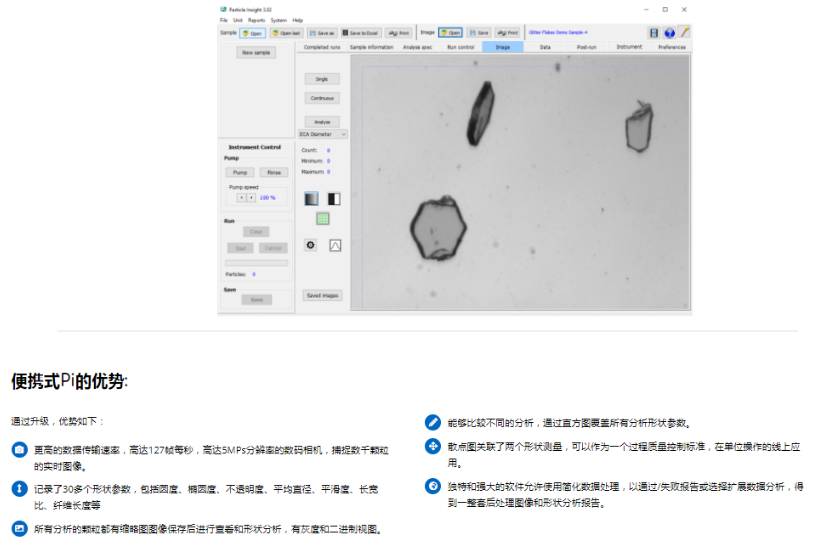Open sample with Sample Open button
This screenshot has height=546, width=828.
(252, 33)
